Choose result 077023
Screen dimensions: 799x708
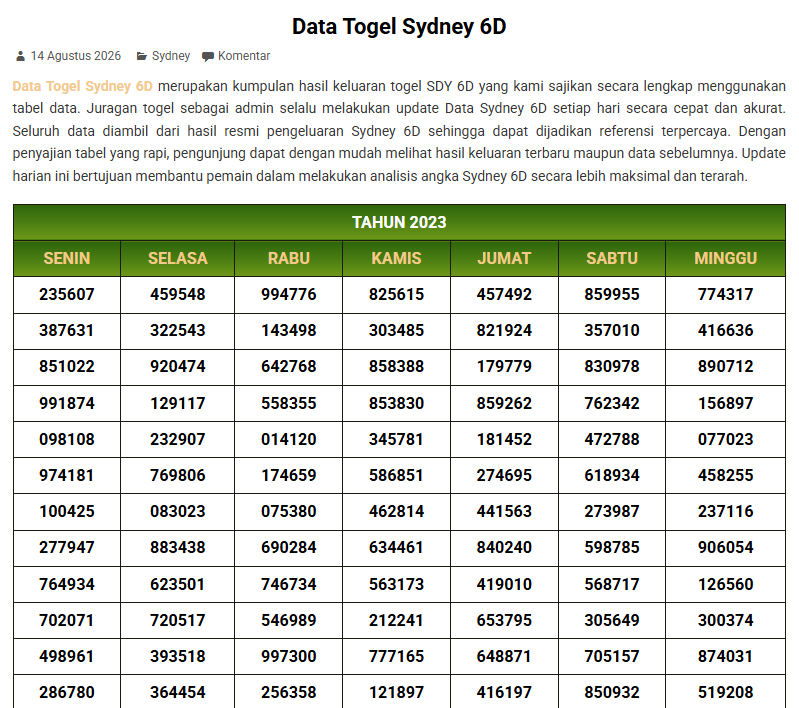coord(725,440)
